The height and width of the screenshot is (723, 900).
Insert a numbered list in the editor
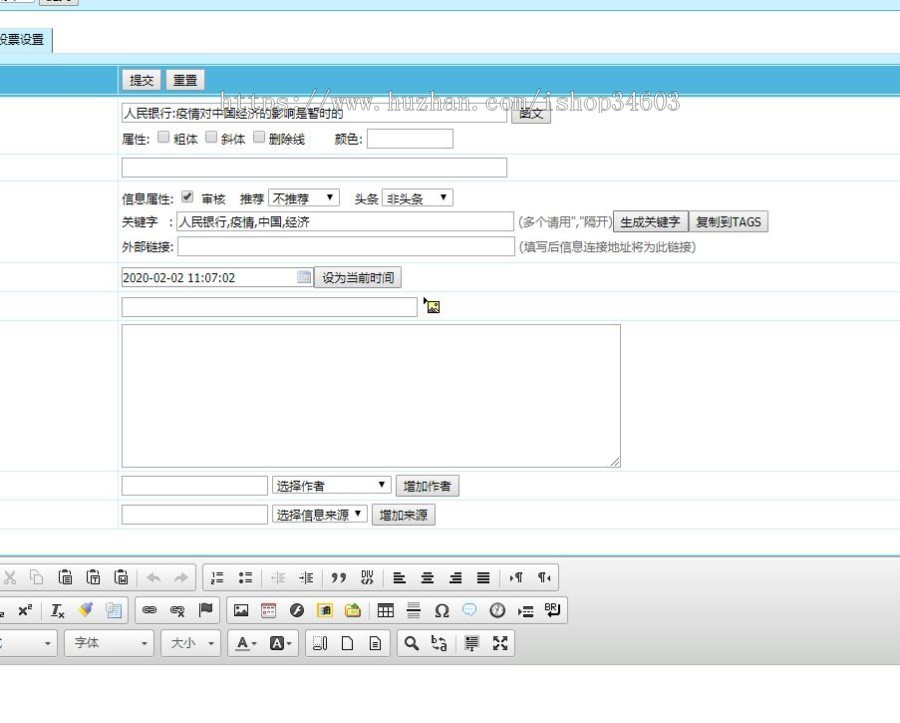[216, 577]
